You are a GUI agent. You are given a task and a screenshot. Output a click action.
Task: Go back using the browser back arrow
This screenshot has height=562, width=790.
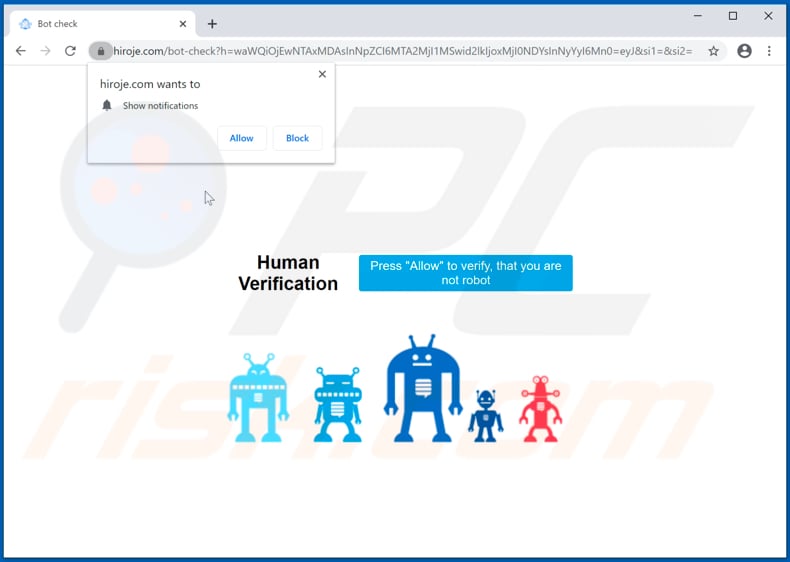click(x=21, y=51)
